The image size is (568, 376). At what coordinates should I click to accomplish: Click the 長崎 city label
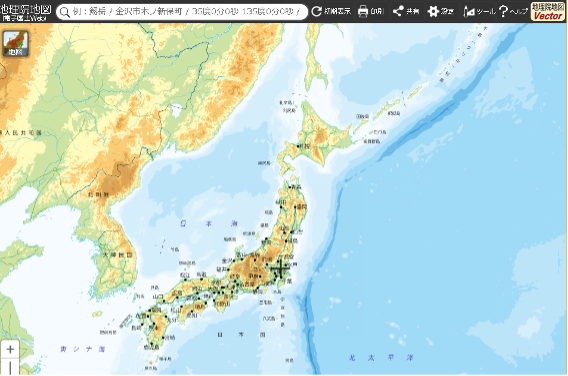136,328
